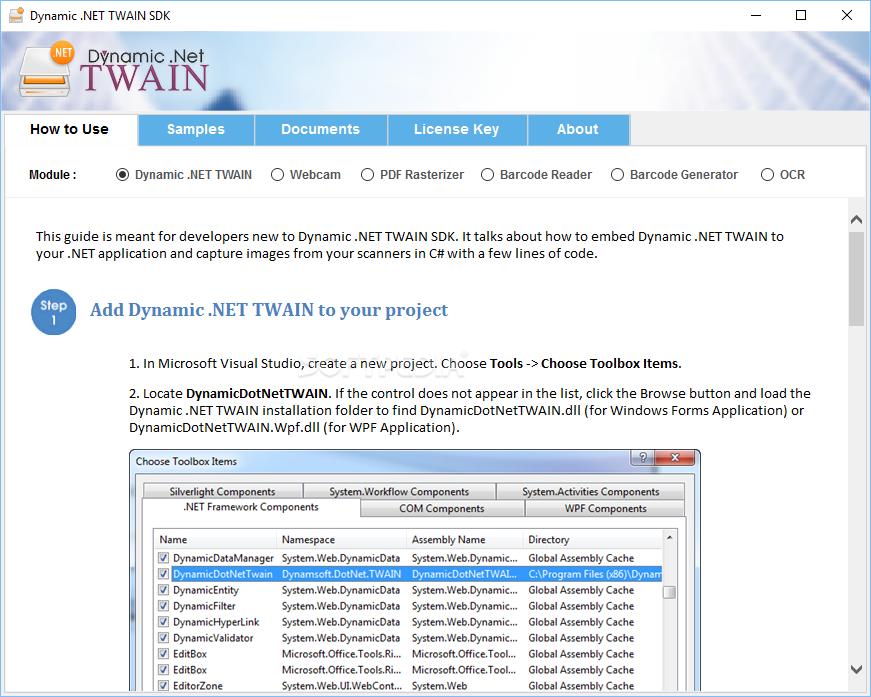This screenshot has height=697, width=871.
Task: Select the Dynamic .NET TWAIN module radio
Action: click(x=122, y=175)
